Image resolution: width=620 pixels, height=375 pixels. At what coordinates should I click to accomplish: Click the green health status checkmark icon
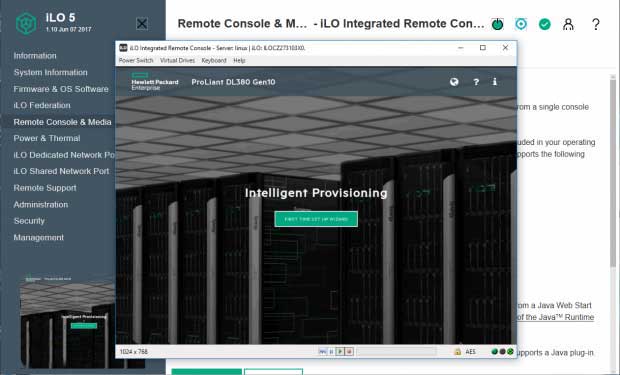click(x=545, y=25)
